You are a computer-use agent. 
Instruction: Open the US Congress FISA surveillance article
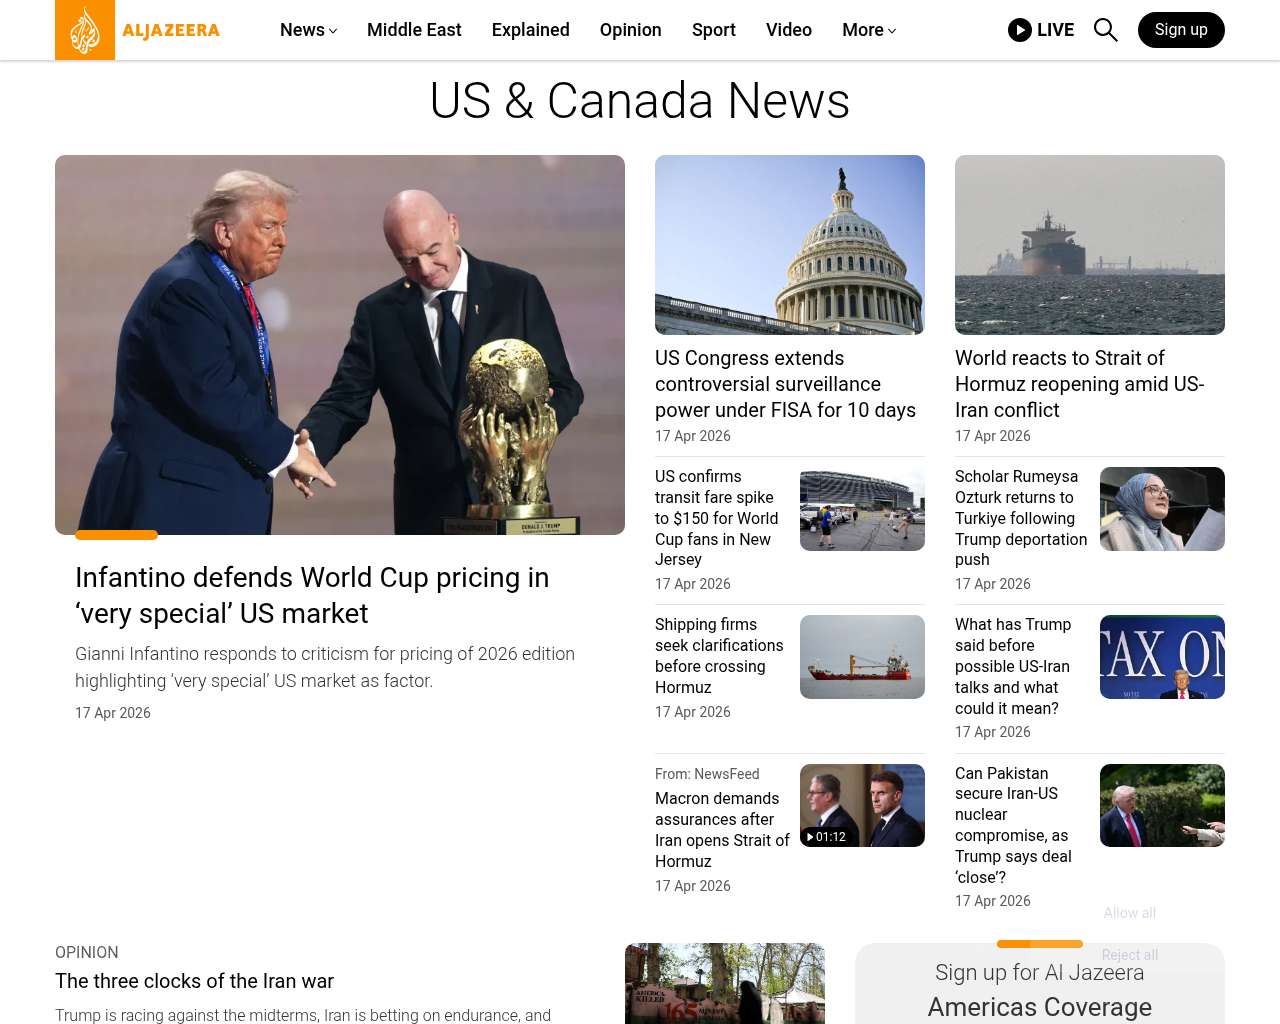[x=785, y=384]
